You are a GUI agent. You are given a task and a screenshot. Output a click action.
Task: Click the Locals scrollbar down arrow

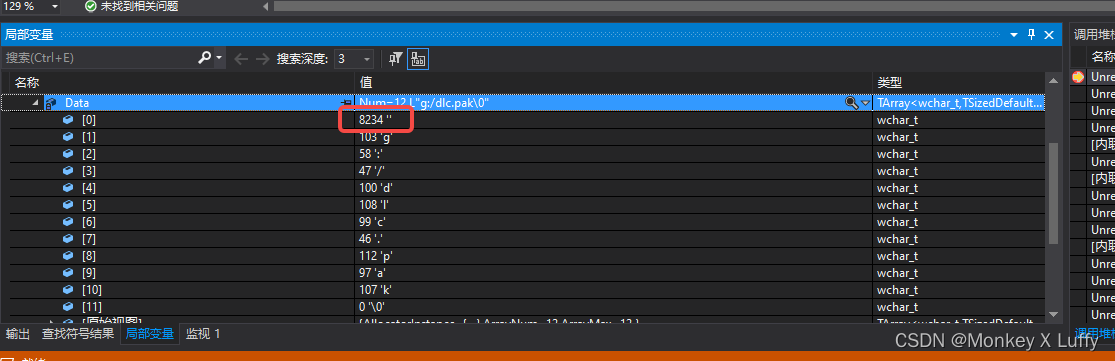click(1053, 313)
